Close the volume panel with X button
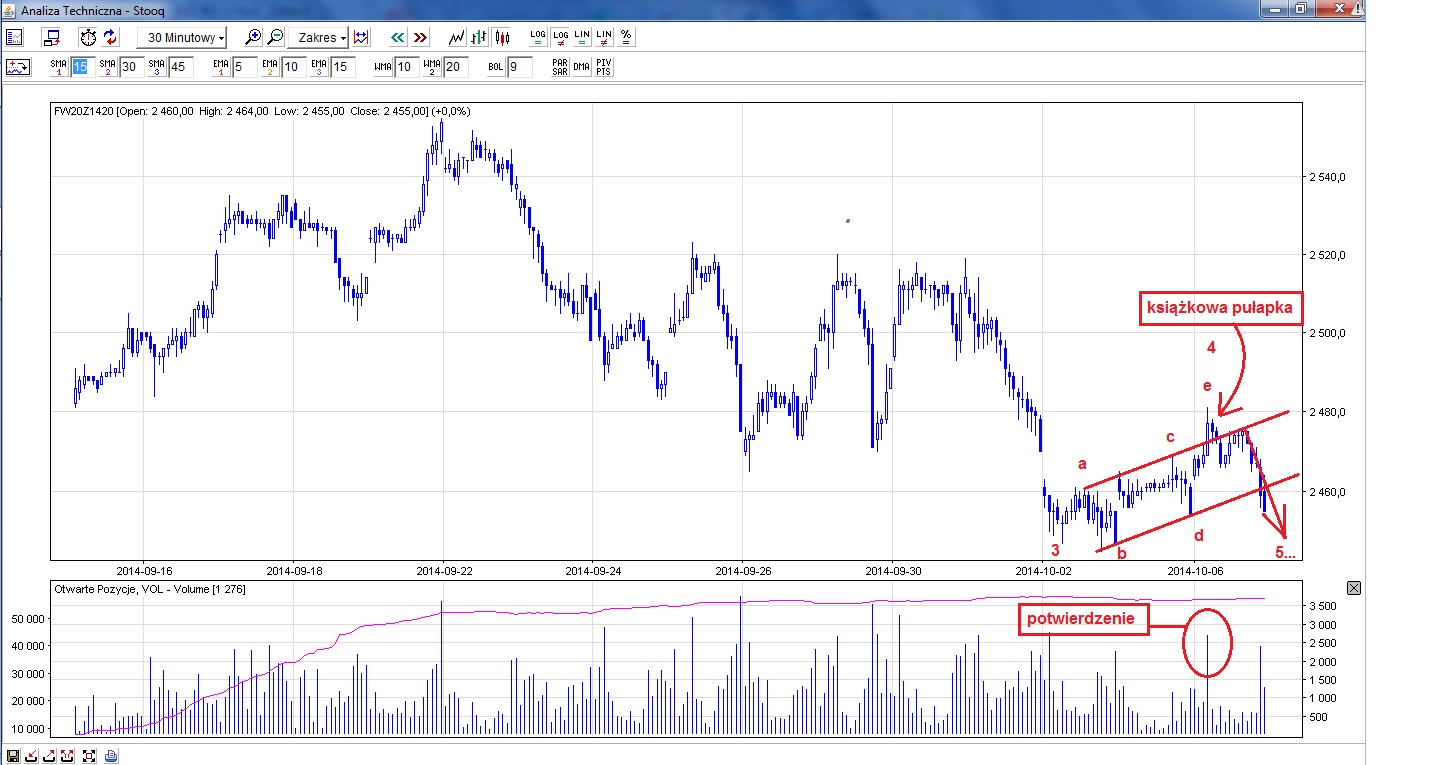This screenshot has width=1432, height=765. (1354, 588)
